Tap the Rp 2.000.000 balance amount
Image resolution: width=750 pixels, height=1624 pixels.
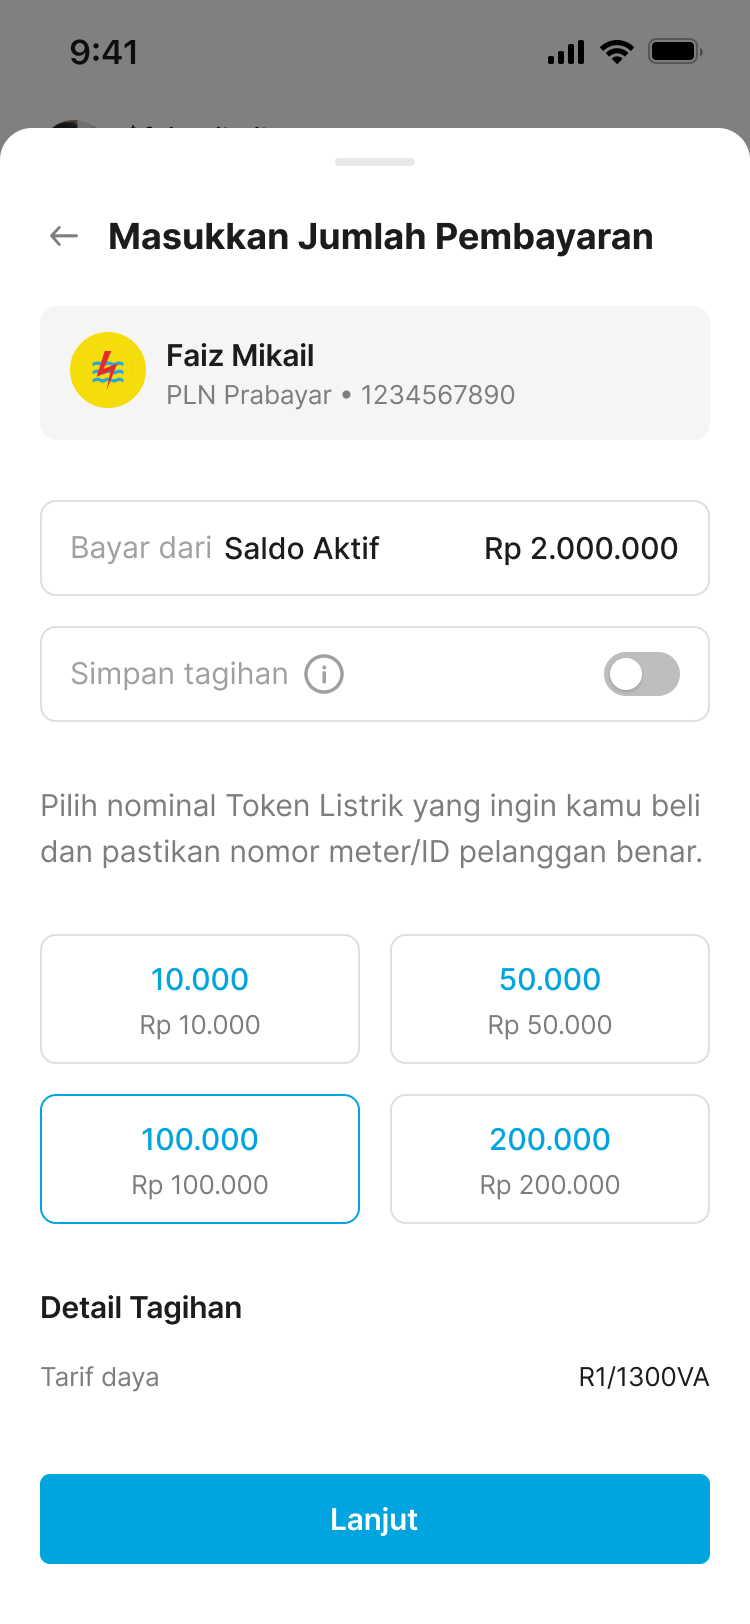click(x=581, y=548)
